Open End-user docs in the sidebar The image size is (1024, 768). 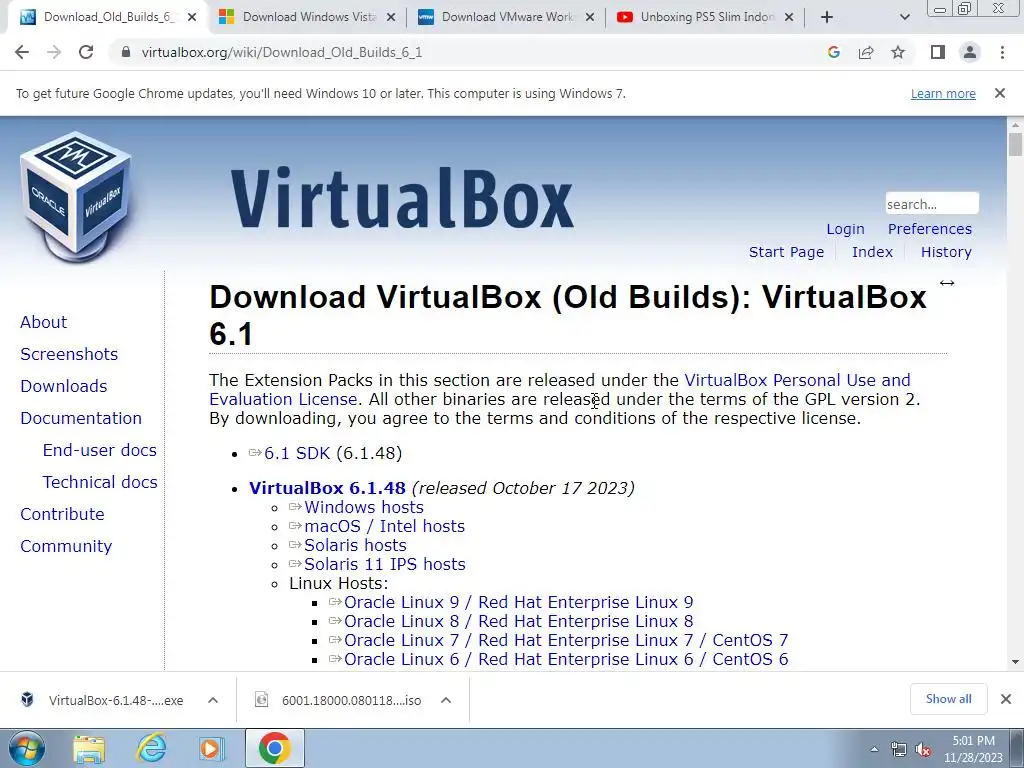(x=99, y=450)
